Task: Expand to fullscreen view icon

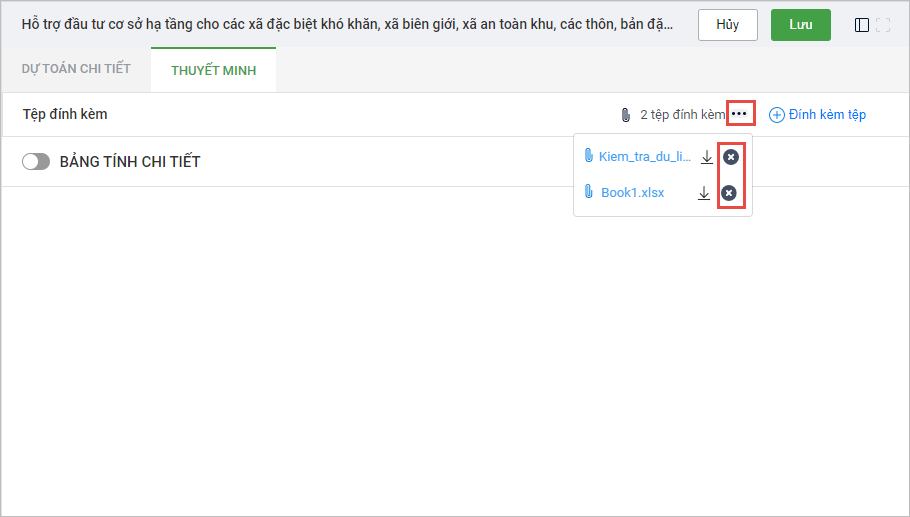Action: coord(883,25)
